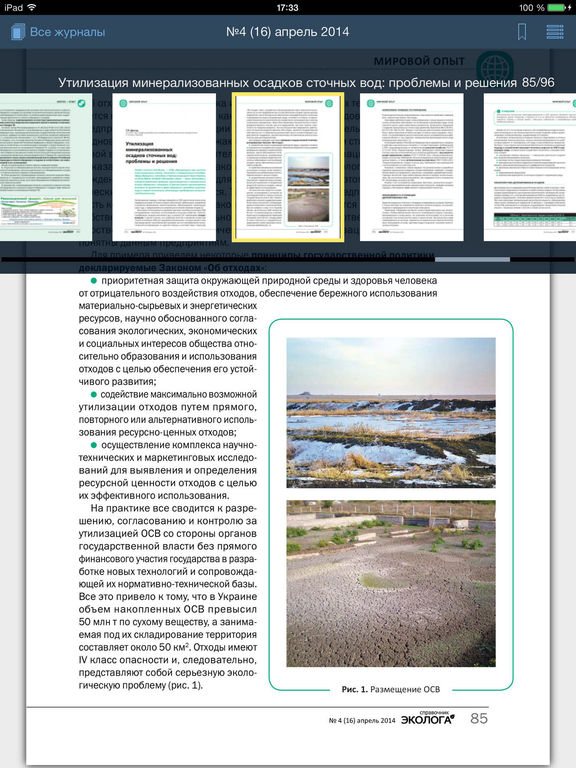Click the bullet text приоритетная защита окружающей

[x=258, y=331]
